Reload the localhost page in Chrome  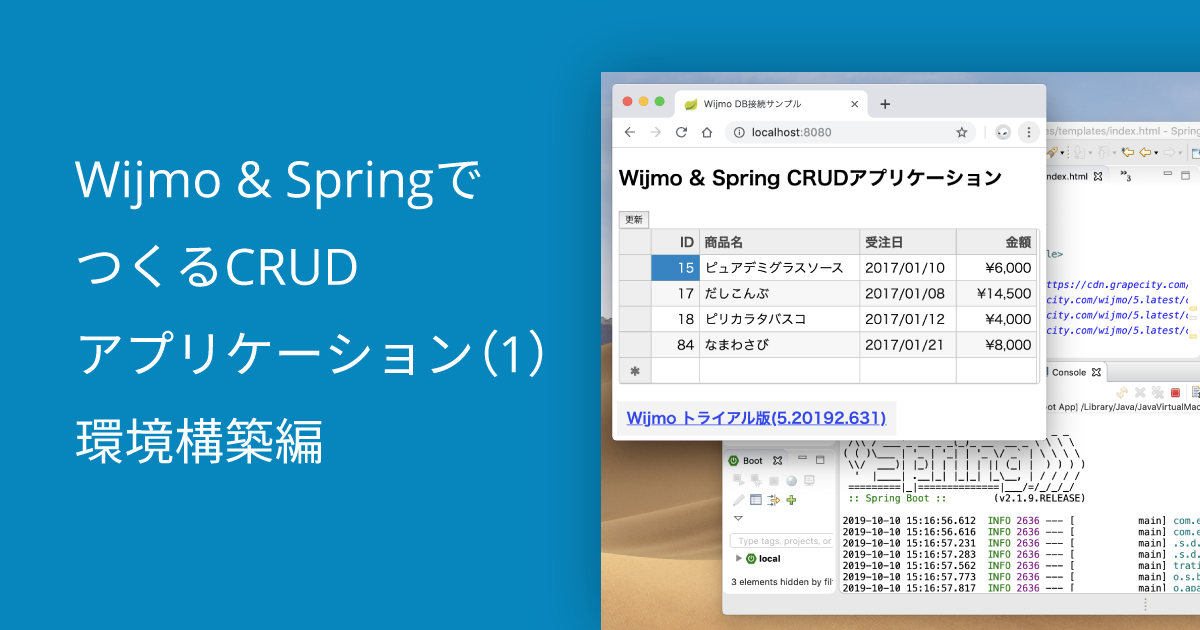[681, 131]
